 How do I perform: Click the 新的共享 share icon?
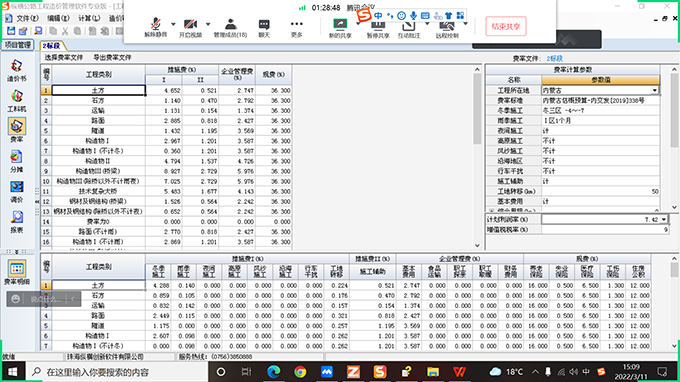[340, 24]
